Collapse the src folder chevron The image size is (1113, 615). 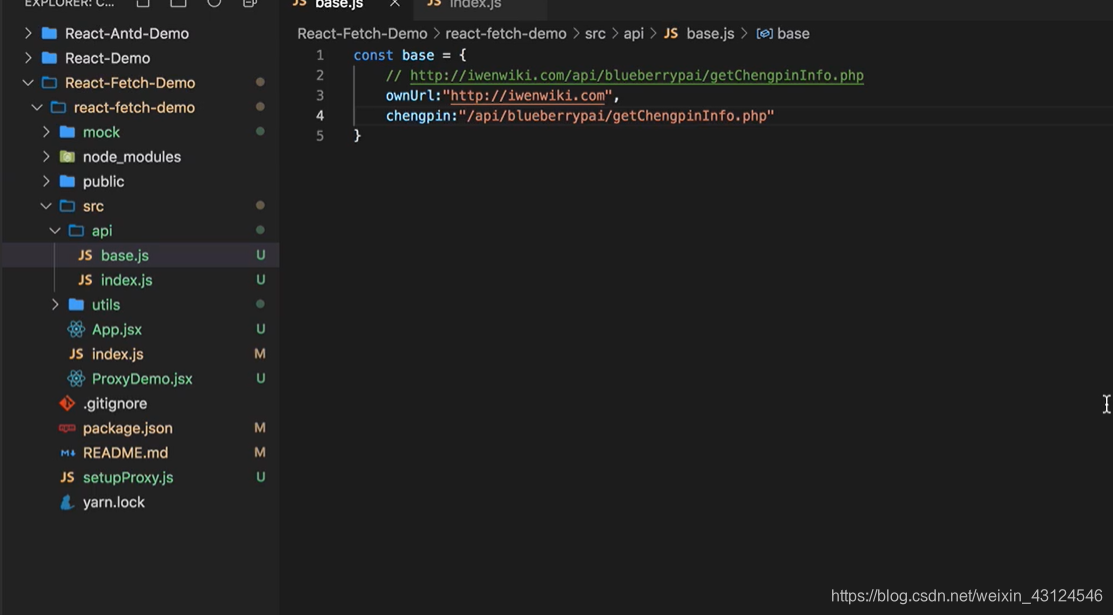pos(46,206)
